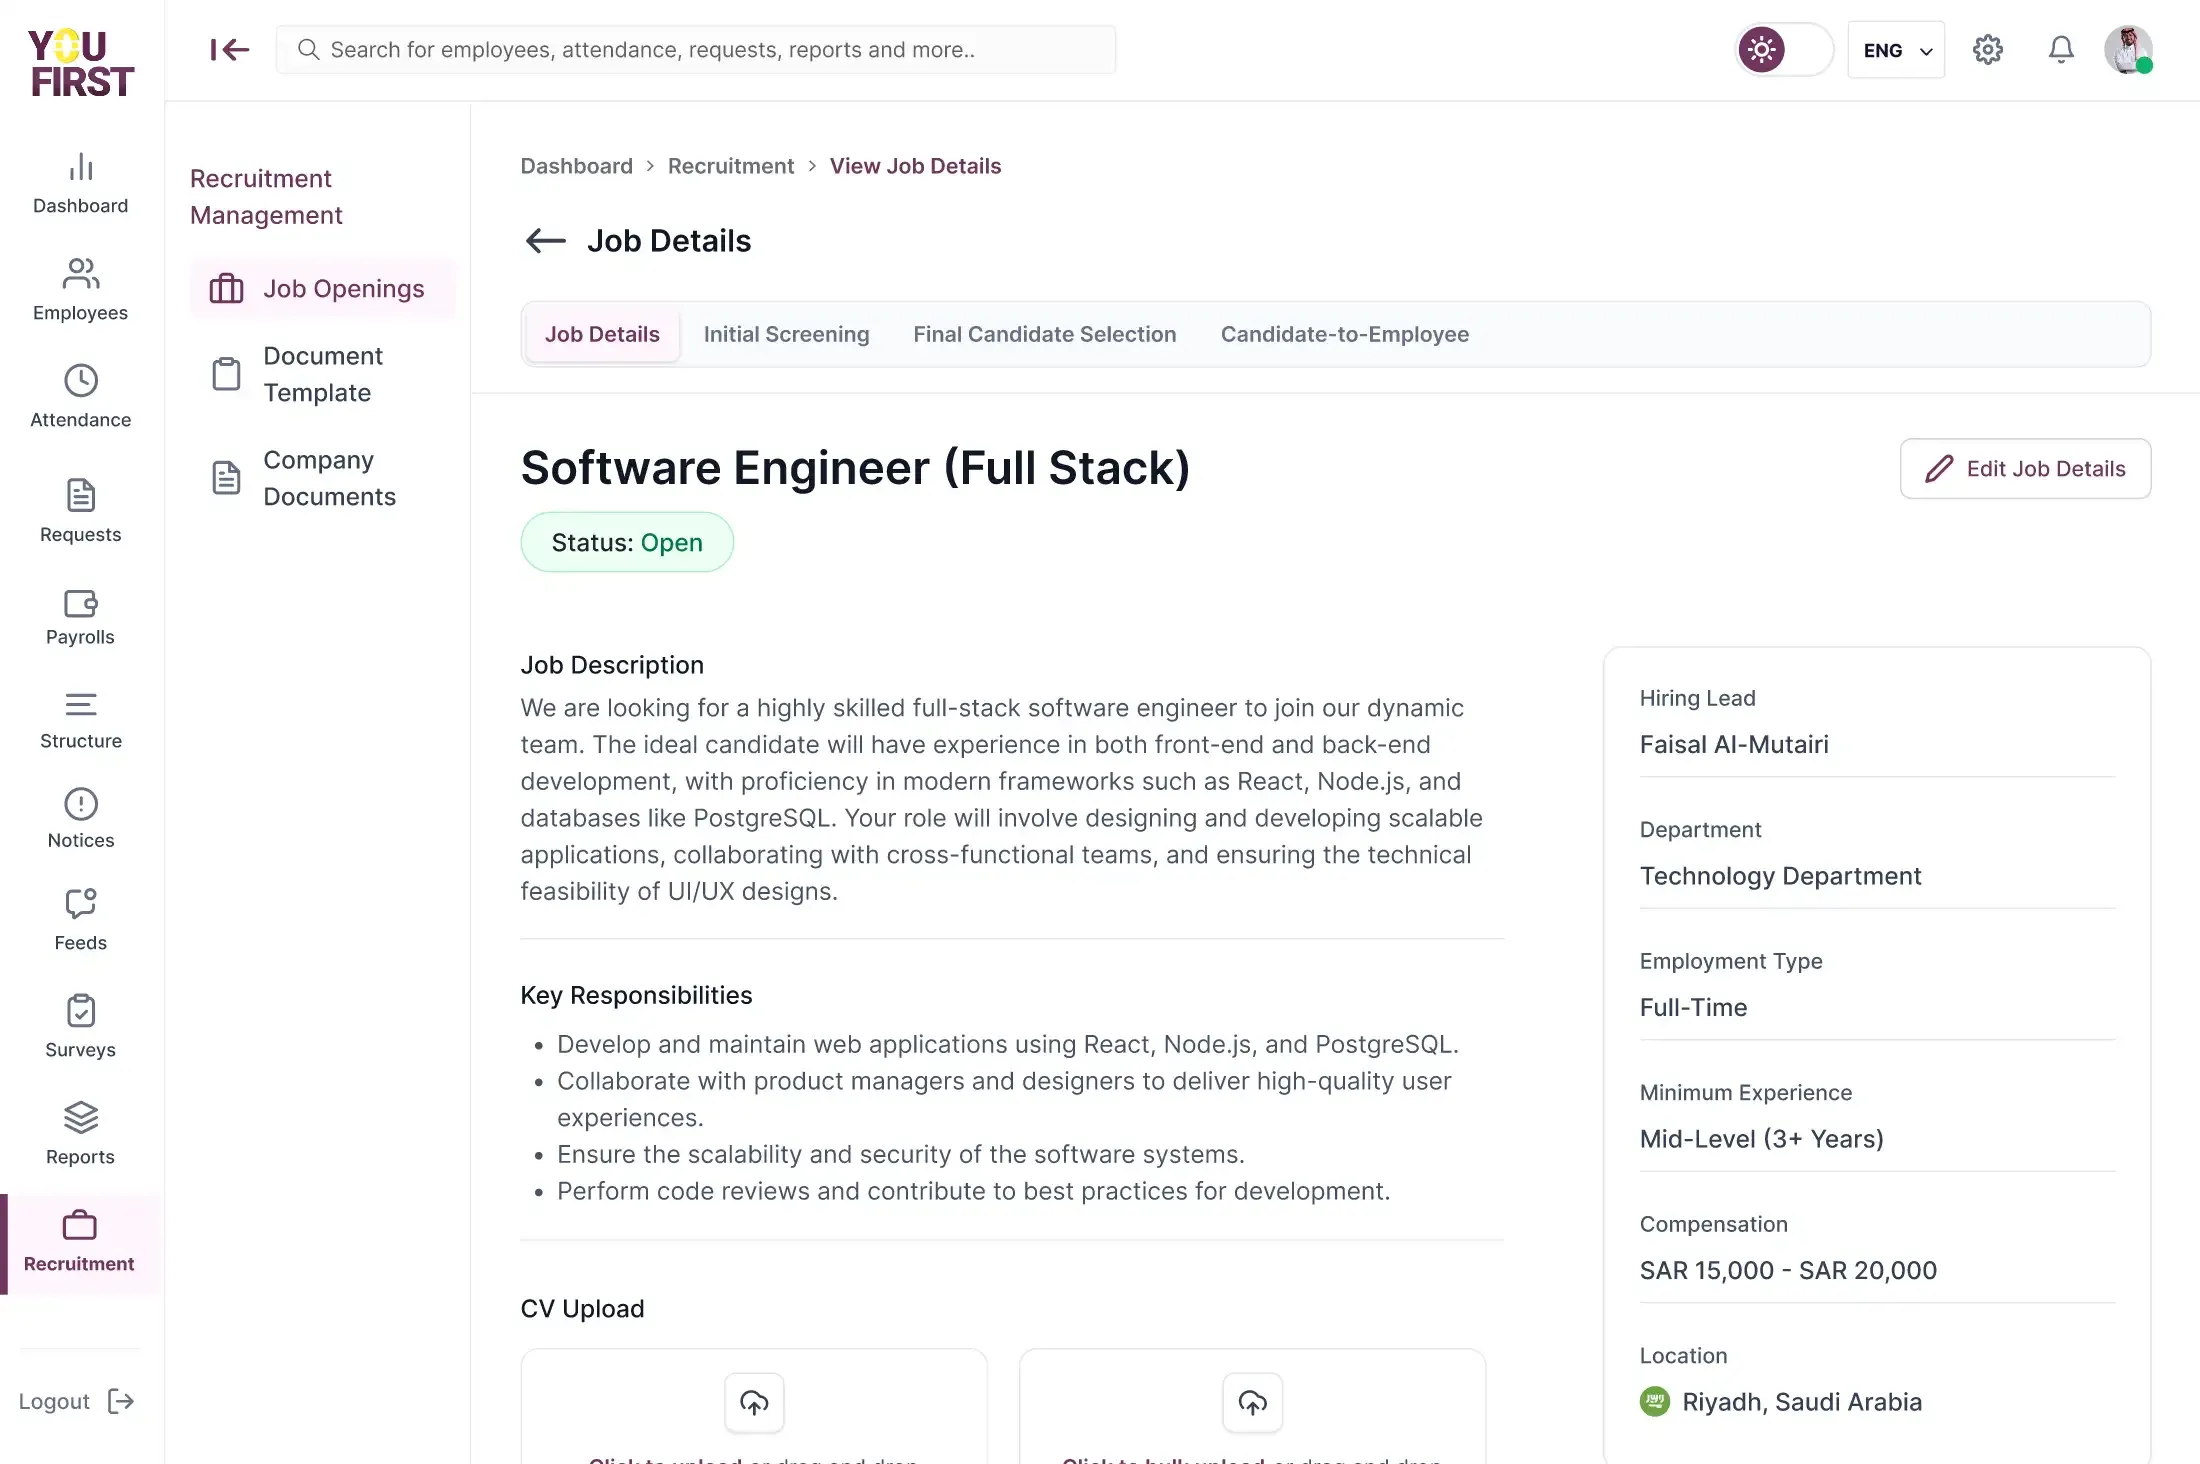The width and height of the screenshot is (2200, 1464).
Task: Click the YOU FIRST logo
Action: (81, 63)
